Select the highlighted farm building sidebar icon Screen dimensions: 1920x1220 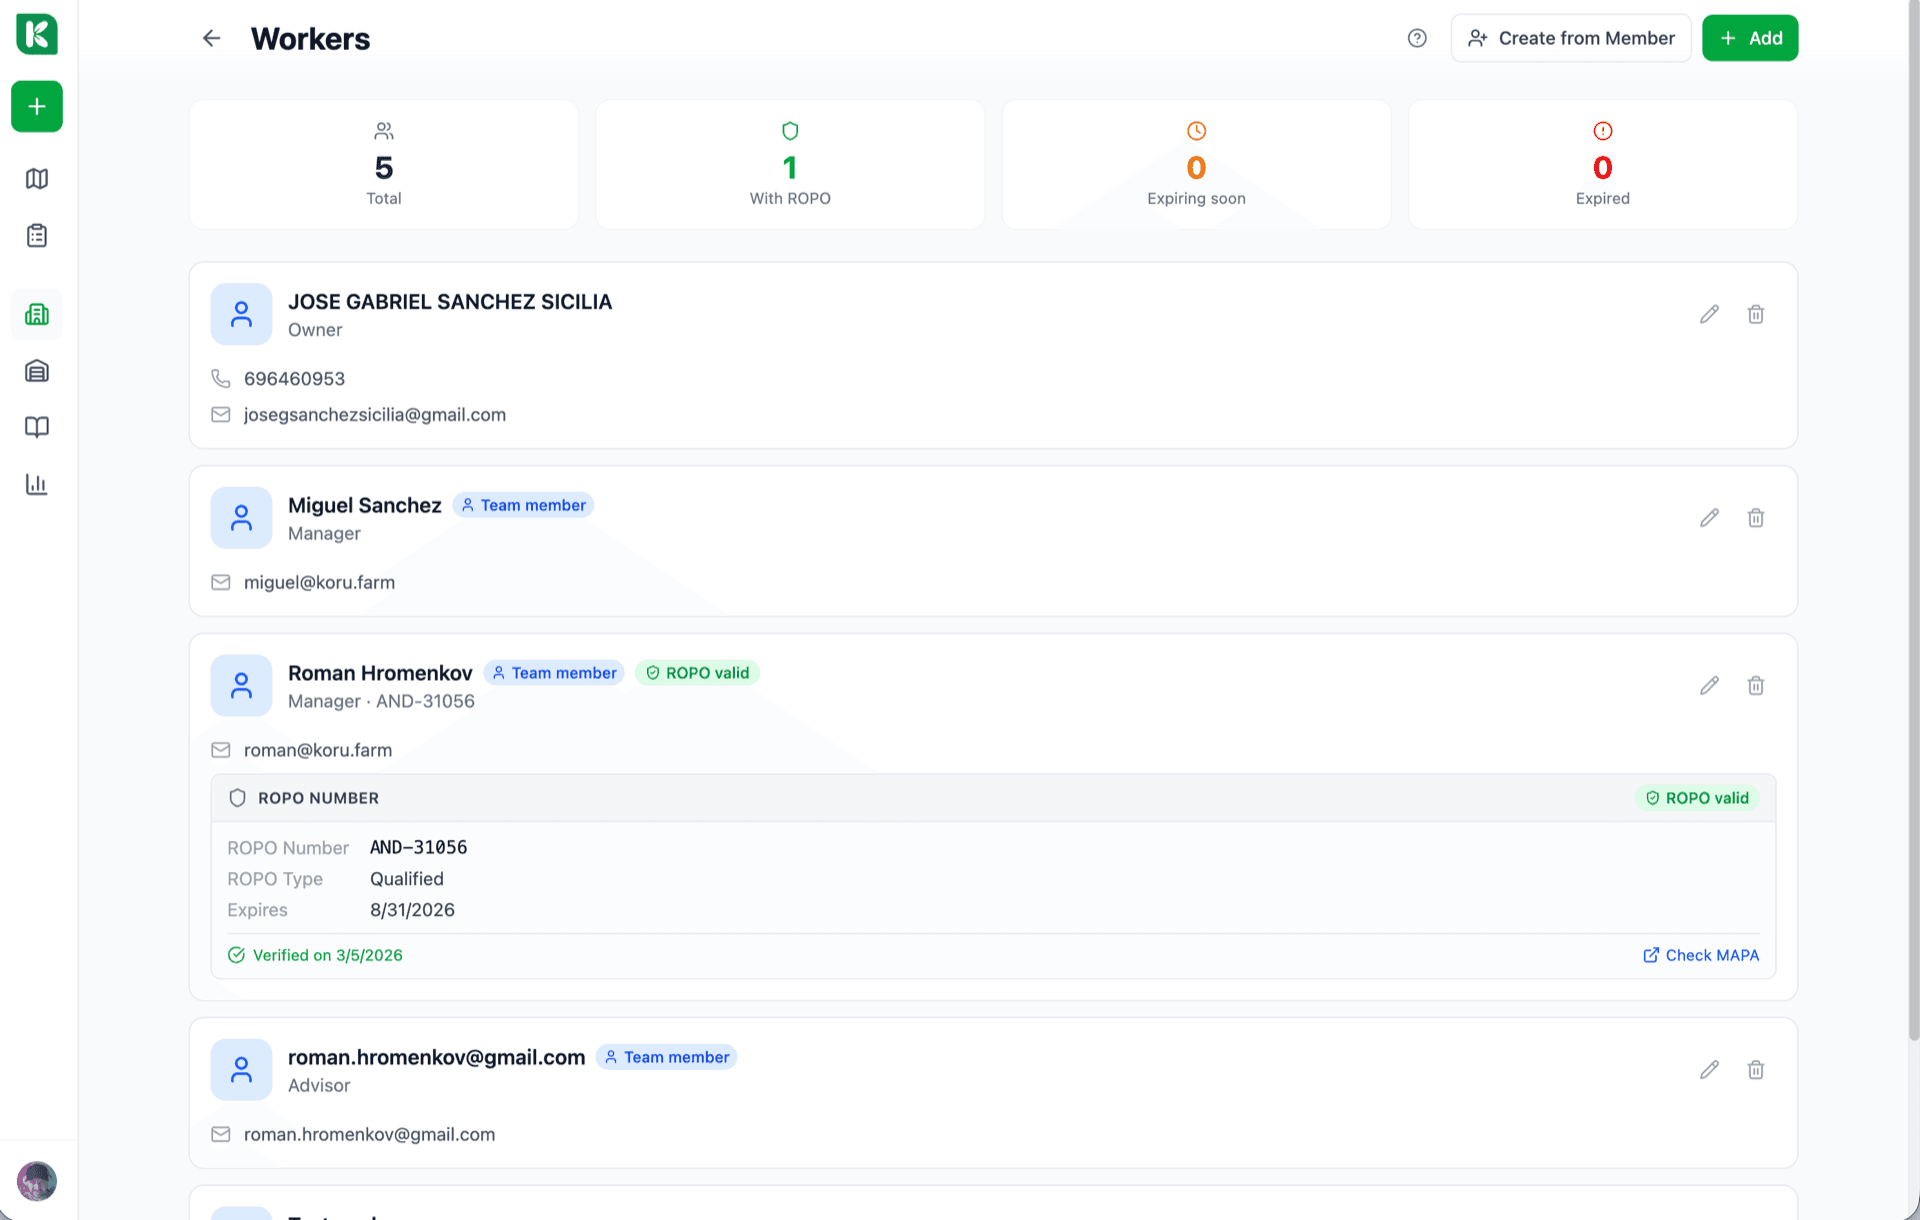(x=37, y=314)
